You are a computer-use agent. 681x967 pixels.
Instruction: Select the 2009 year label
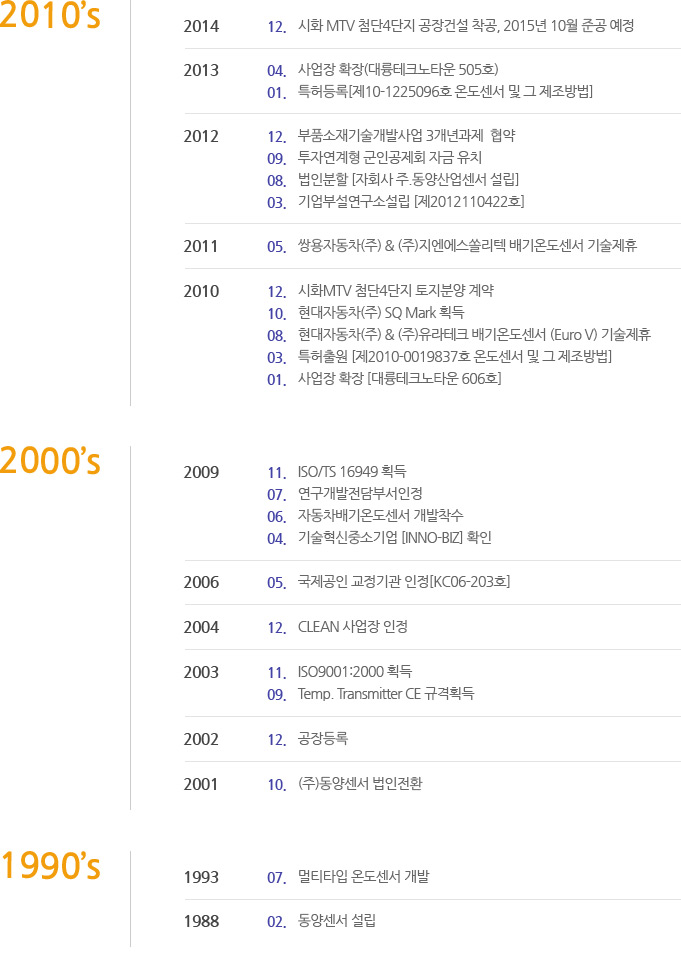coord(202,472)
